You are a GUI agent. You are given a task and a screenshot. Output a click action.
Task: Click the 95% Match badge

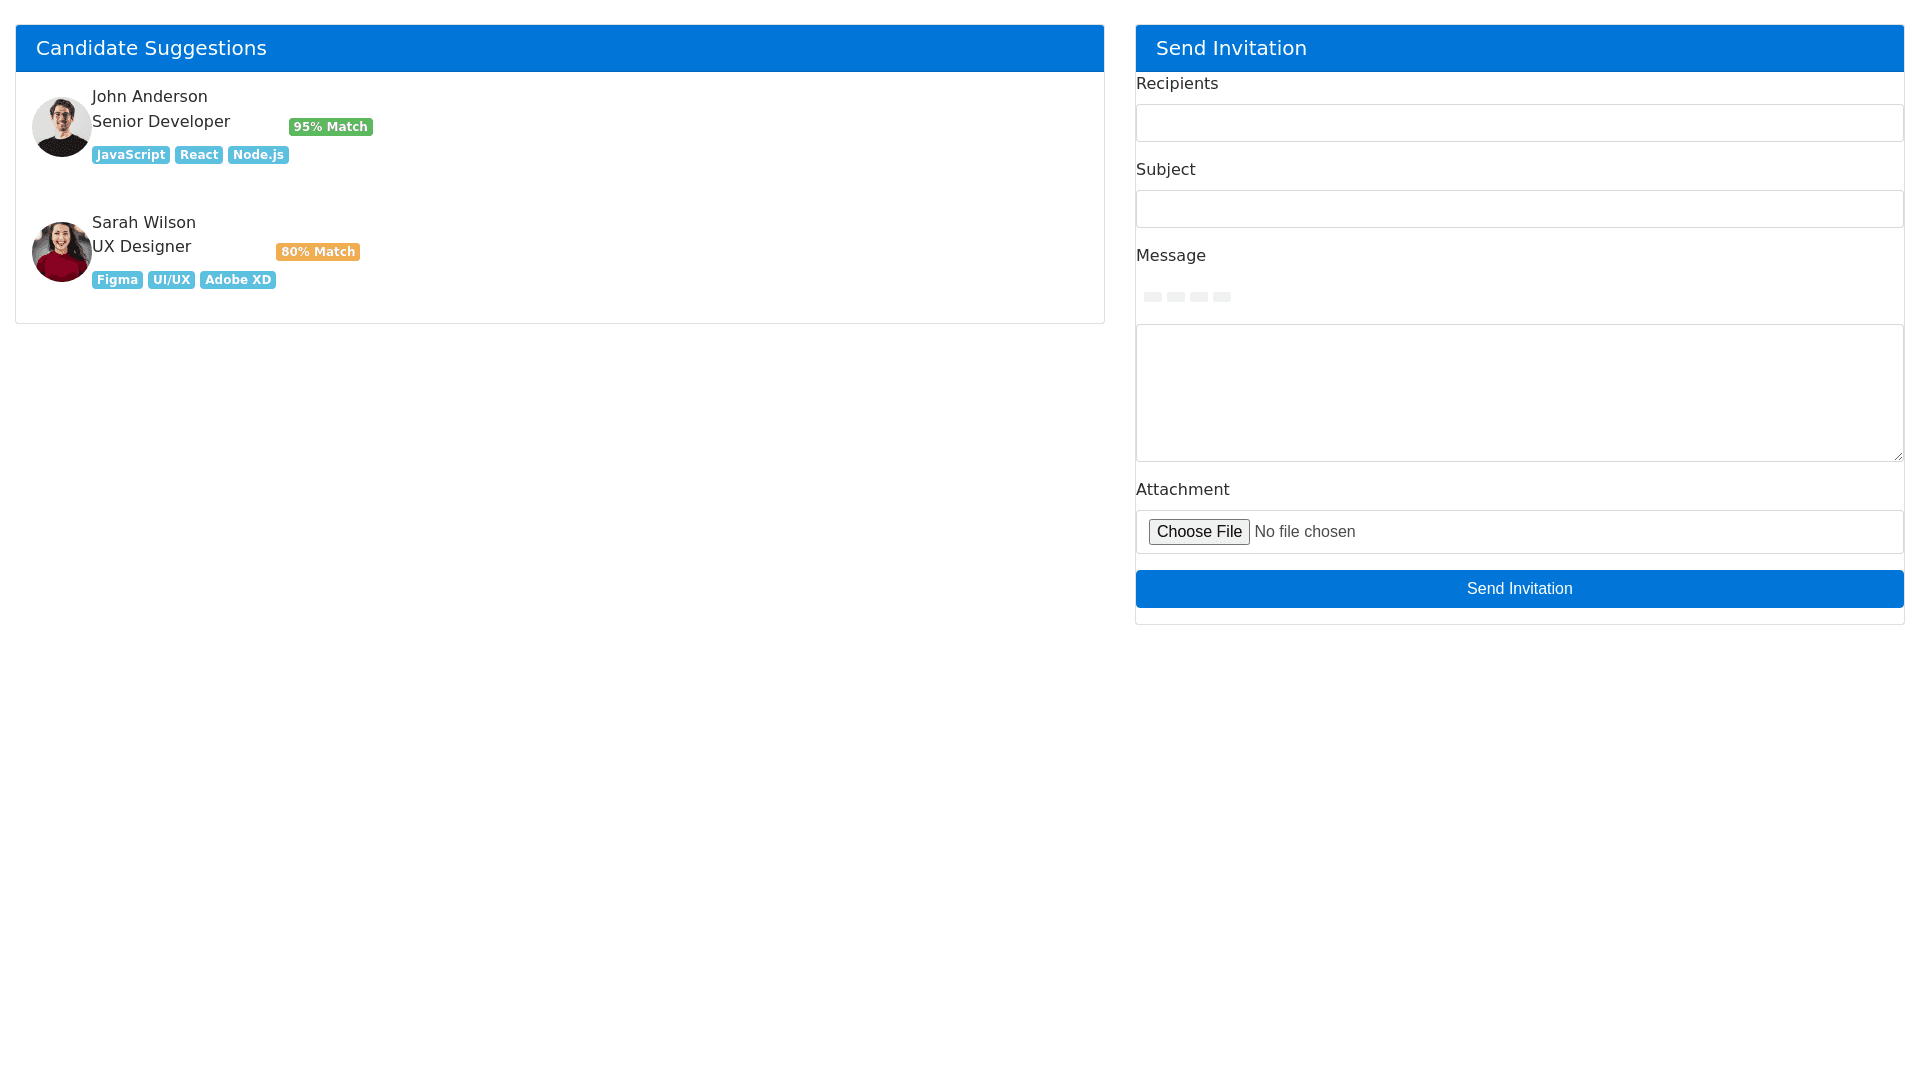point(331,127)
